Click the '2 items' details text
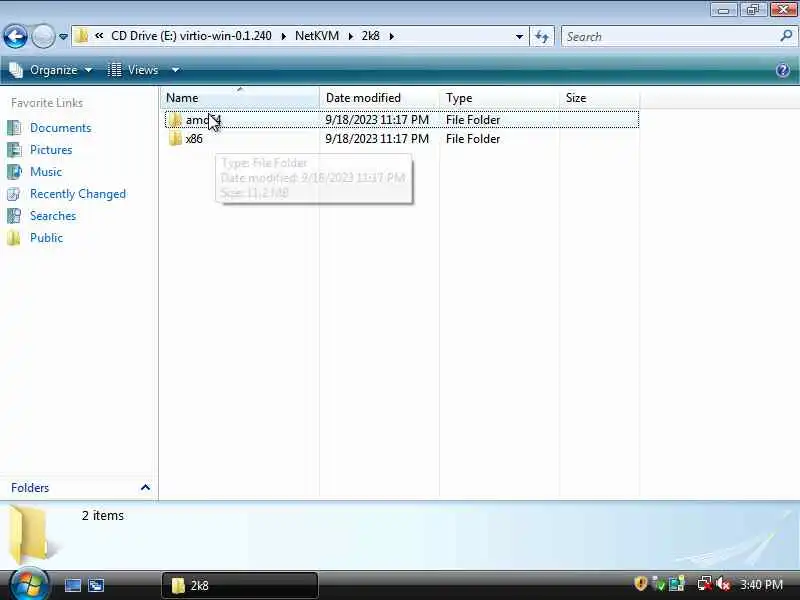This screenshot has height=600, width=800. (x=103, y=516)
